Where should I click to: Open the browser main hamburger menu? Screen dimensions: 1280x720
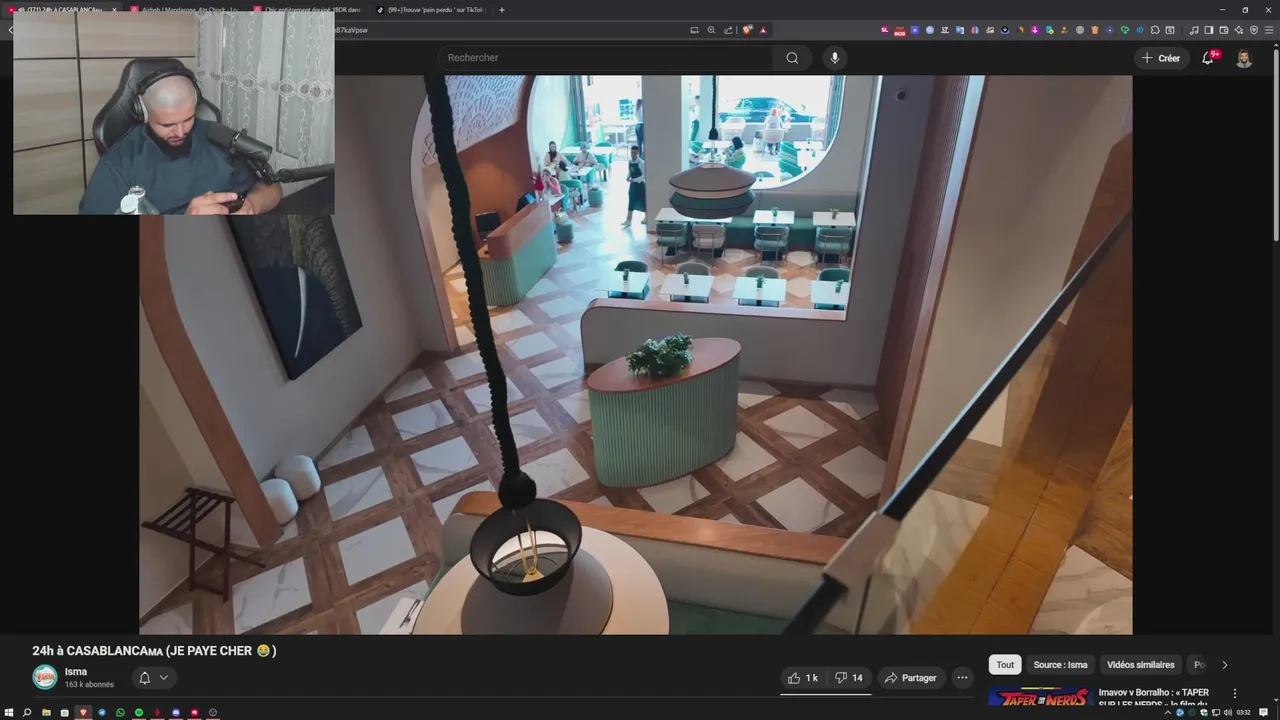coord(1269,30)
